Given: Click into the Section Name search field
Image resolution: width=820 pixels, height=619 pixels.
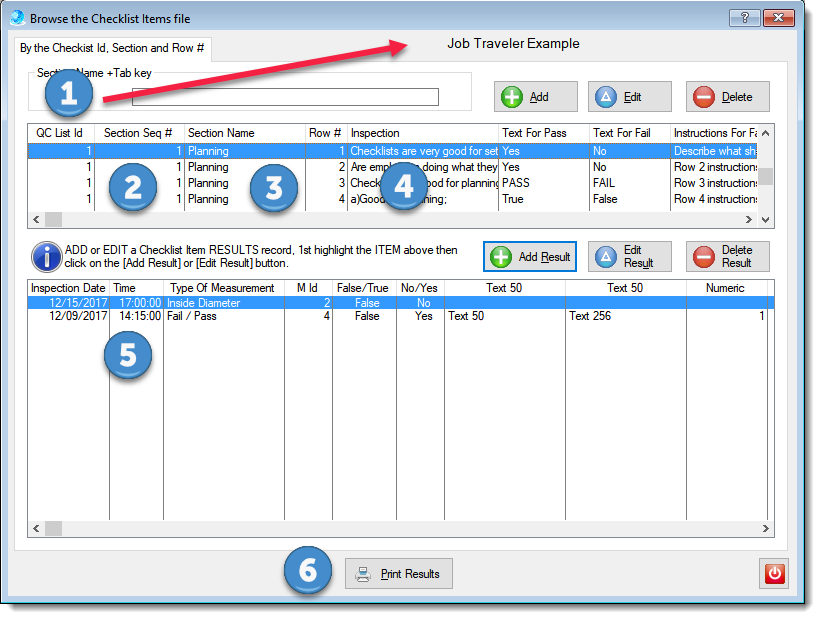Looking at the screenshot, I should click(x=285, y=97).
